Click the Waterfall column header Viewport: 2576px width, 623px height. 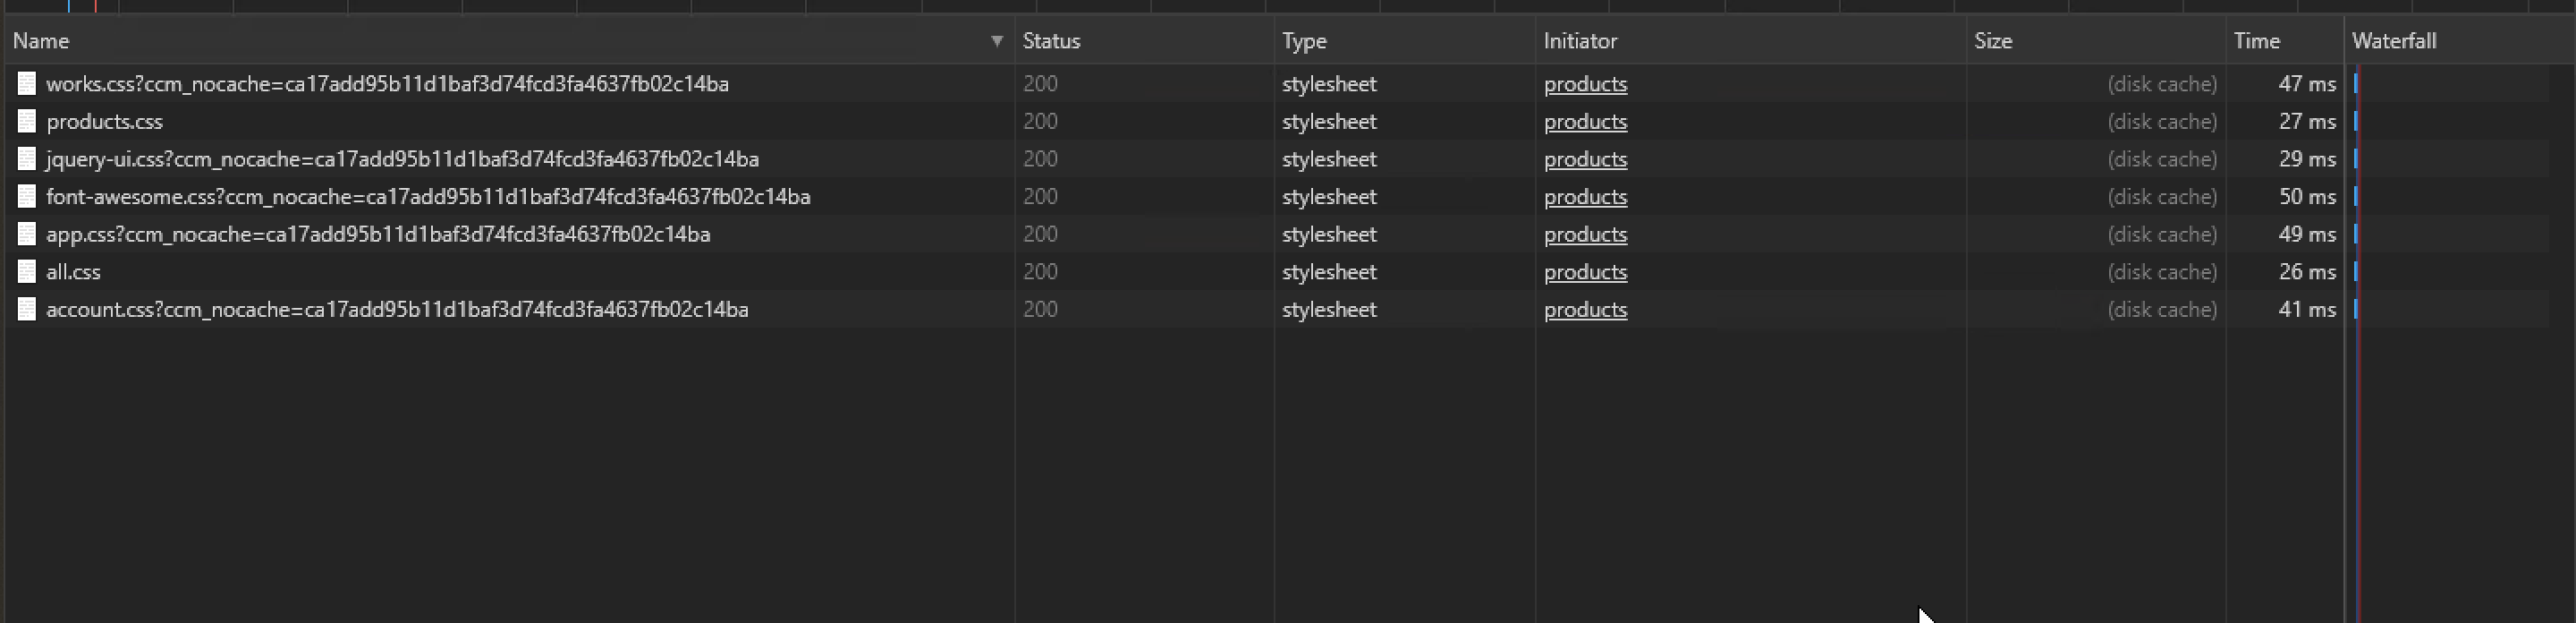(2460, 41)
